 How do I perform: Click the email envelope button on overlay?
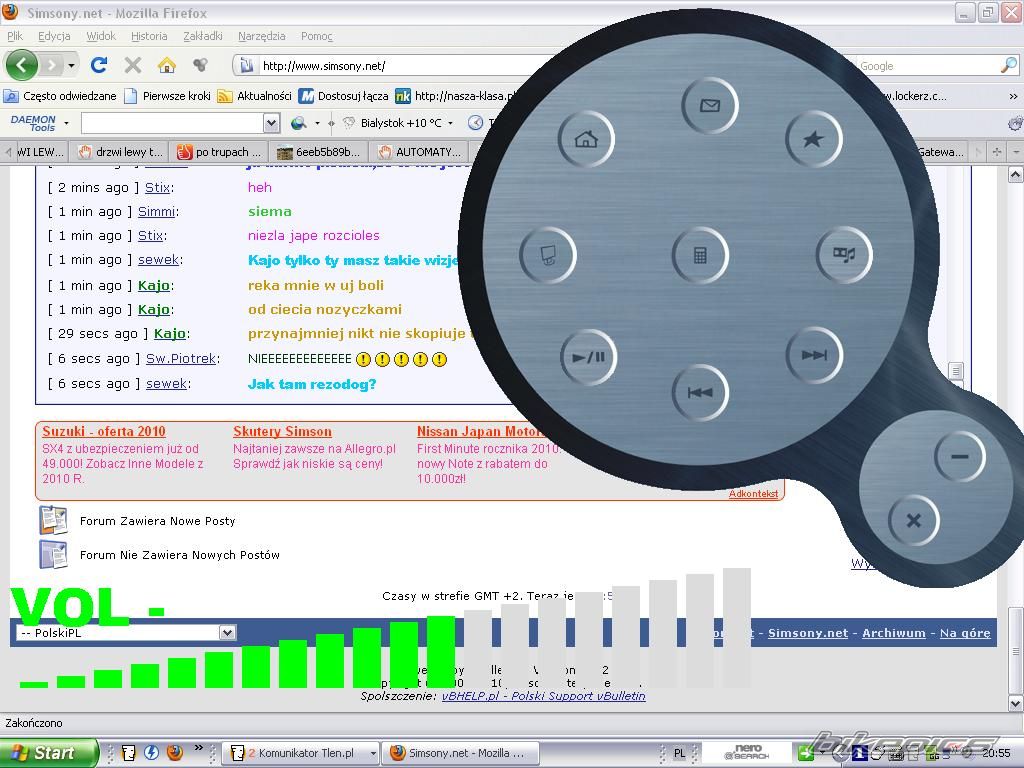pyautogui.click(x=710, y=105)
